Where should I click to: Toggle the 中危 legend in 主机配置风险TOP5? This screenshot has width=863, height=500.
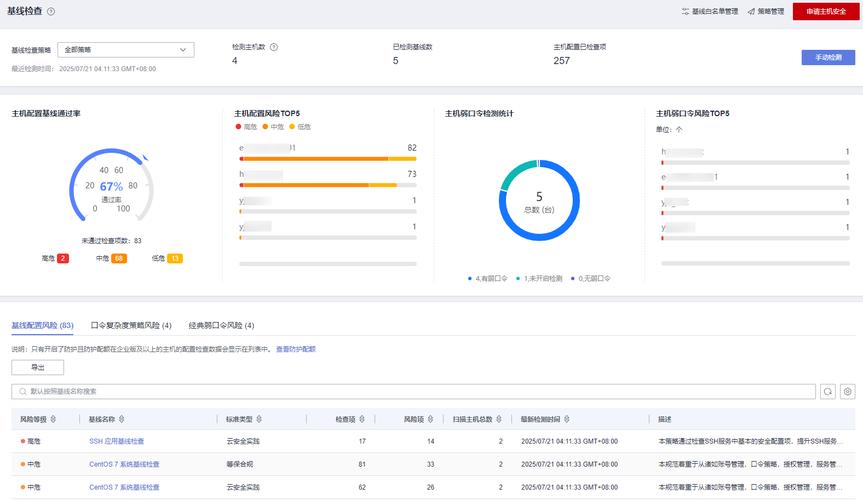pyautogui.click(x=273, y=127)
